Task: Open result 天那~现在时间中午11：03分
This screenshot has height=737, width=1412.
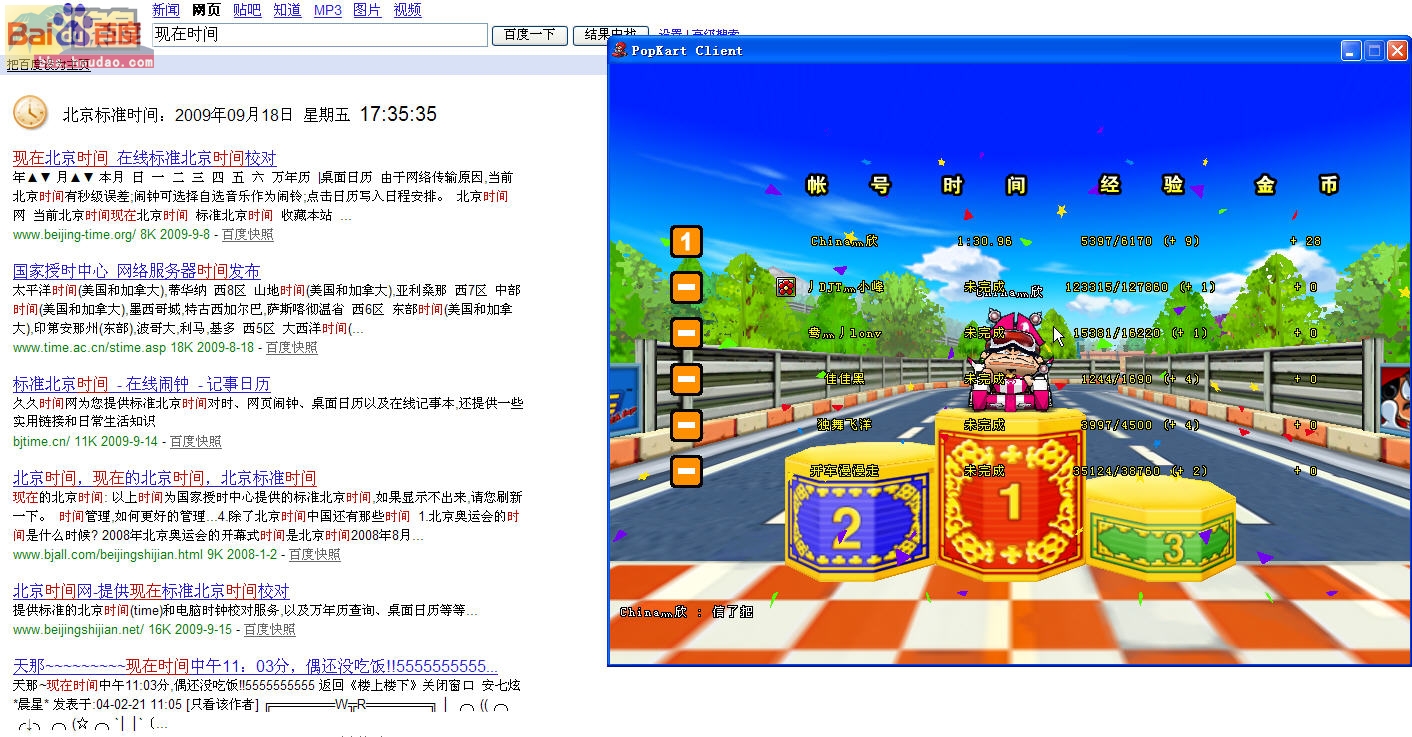Action: tap(255, 666)
